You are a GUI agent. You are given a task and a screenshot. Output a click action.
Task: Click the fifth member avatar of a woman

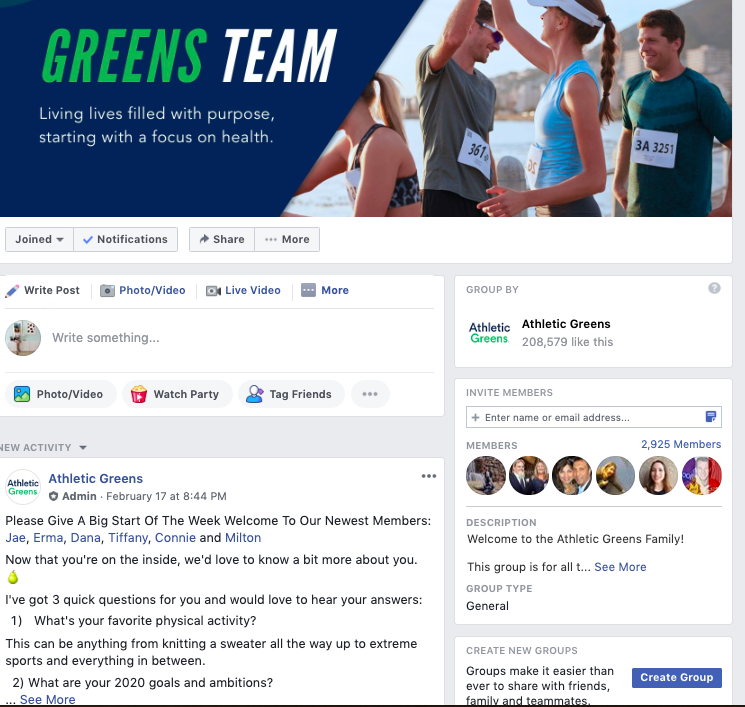pyautogui.click(x=659, y=476)
